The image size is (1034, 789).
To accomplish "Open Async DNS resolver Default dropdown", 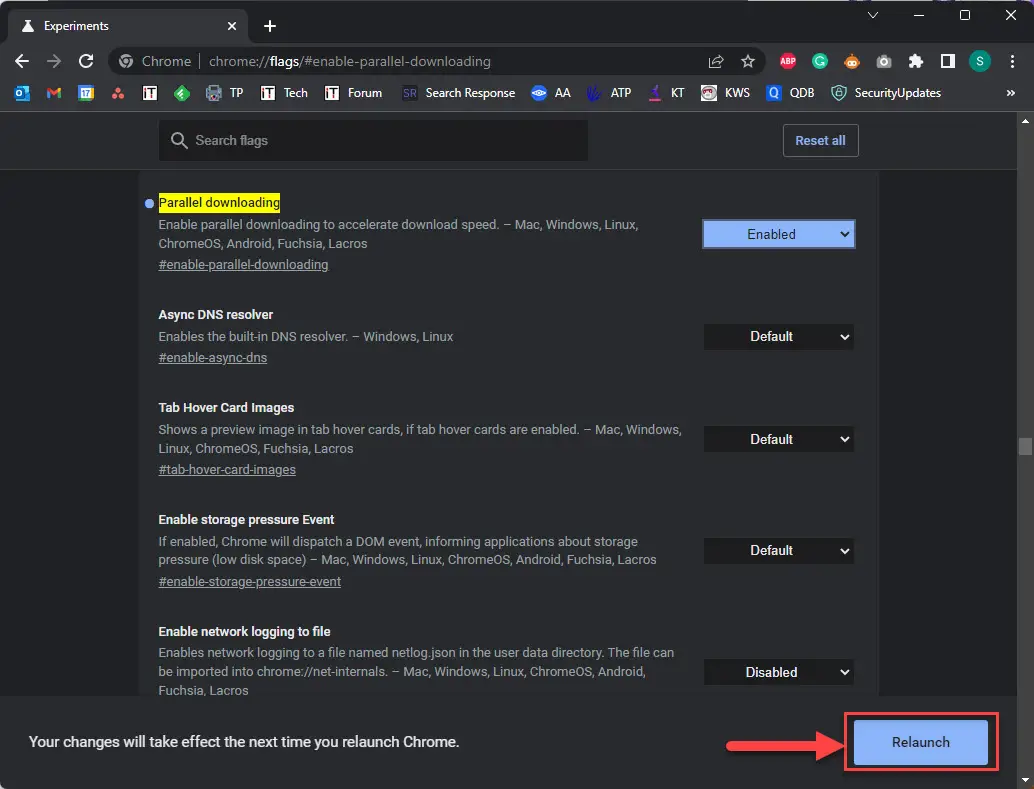I will coord(779,336).
